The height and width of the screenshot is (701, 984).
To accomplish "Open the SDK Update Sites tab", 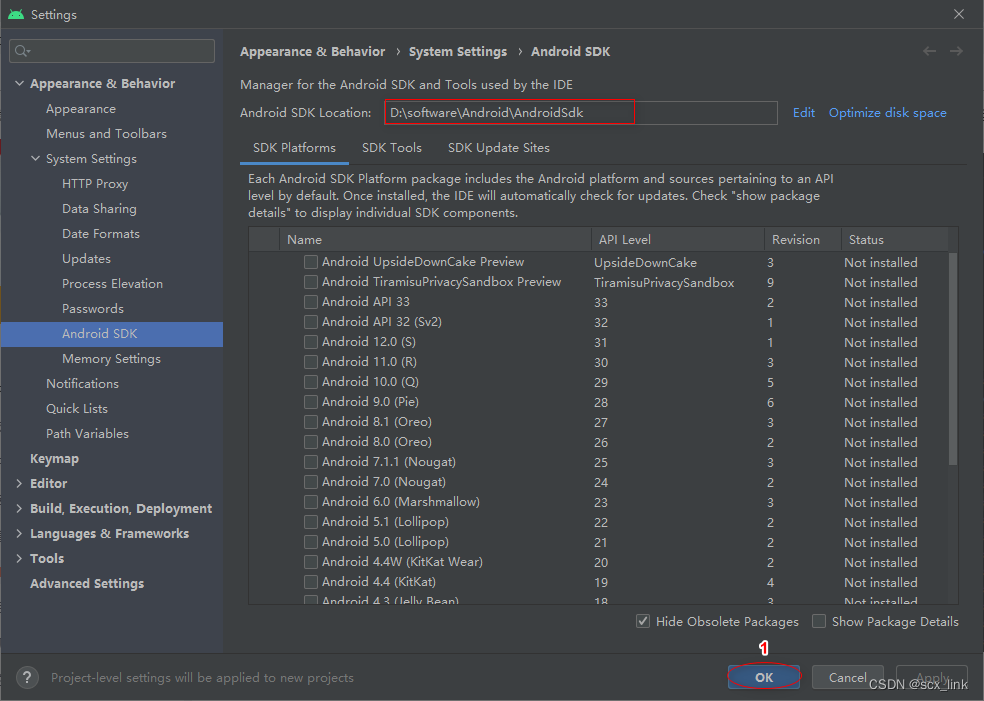I will click(499, 147).
